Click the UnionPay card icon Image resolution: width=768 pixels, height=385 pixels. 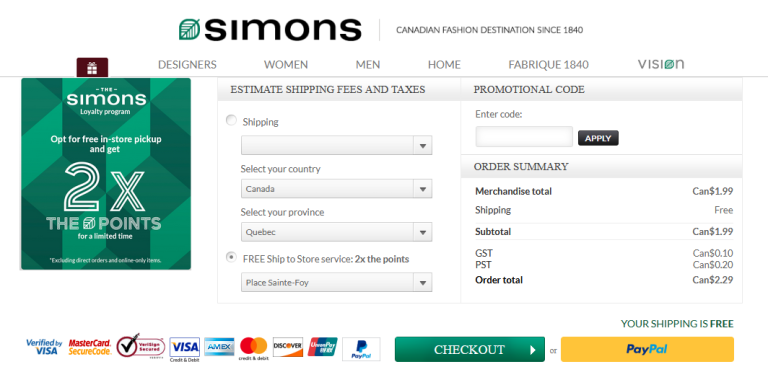pos(322,347)
